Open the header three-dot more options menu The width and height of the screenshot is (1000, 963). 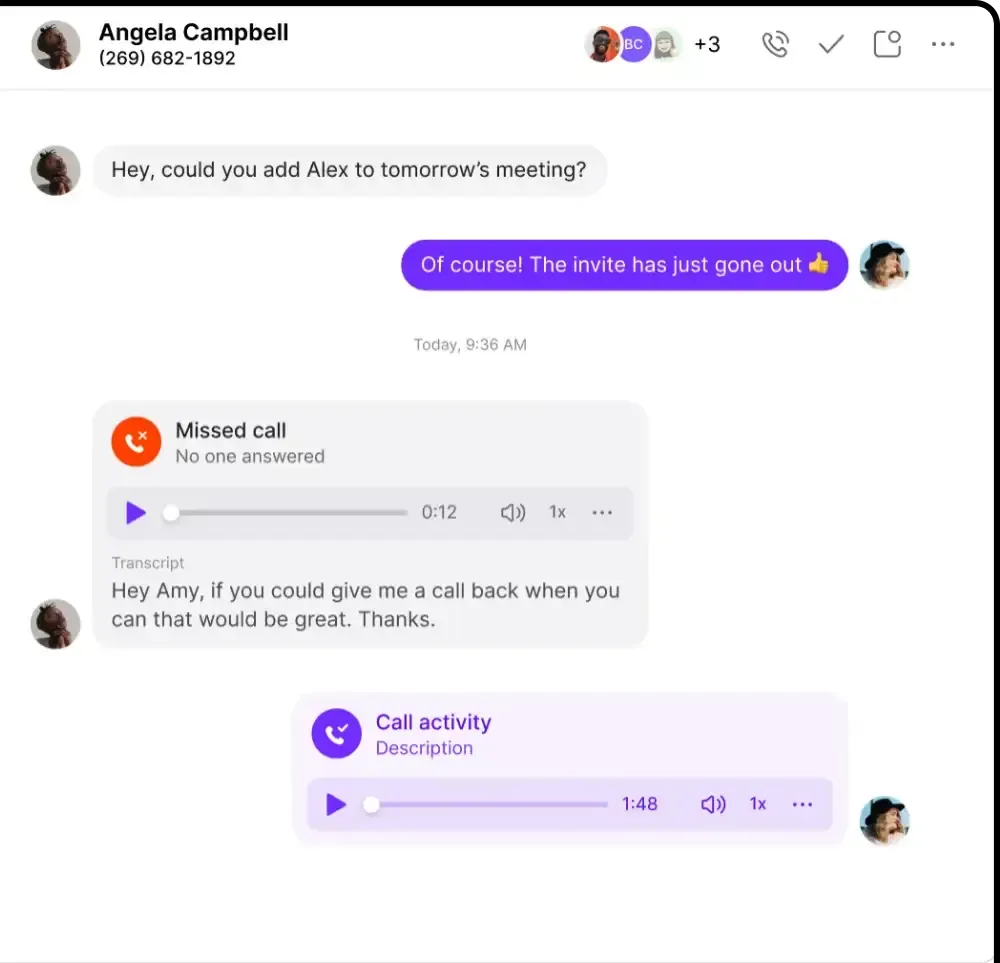943,44
